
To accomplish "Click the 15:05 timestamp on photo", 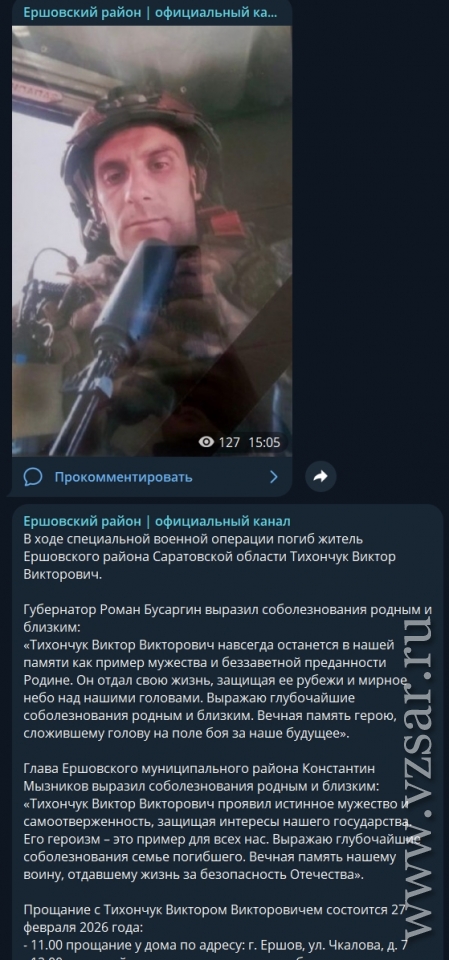I will (264, 442).
